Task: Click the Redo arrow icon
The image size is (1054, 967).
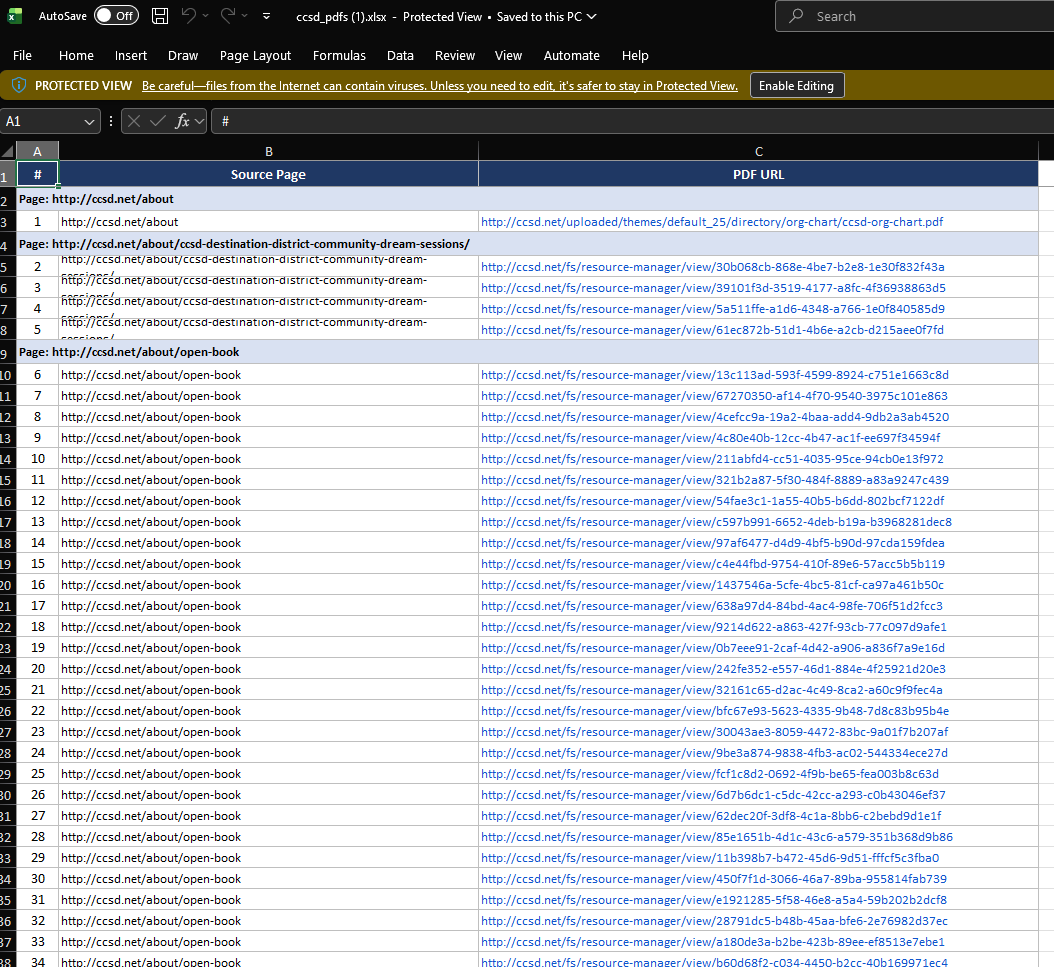Action: pos(227,16)
